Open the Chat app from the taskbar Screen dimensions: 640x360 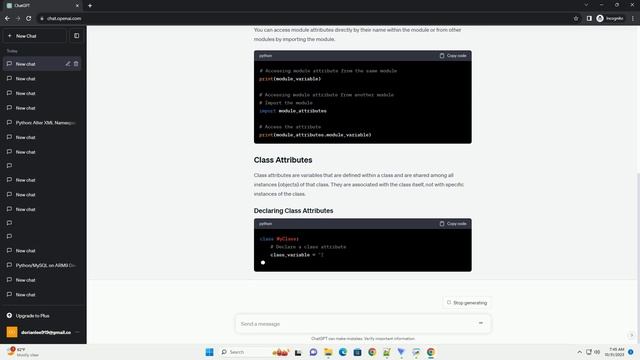coord(313,352)
